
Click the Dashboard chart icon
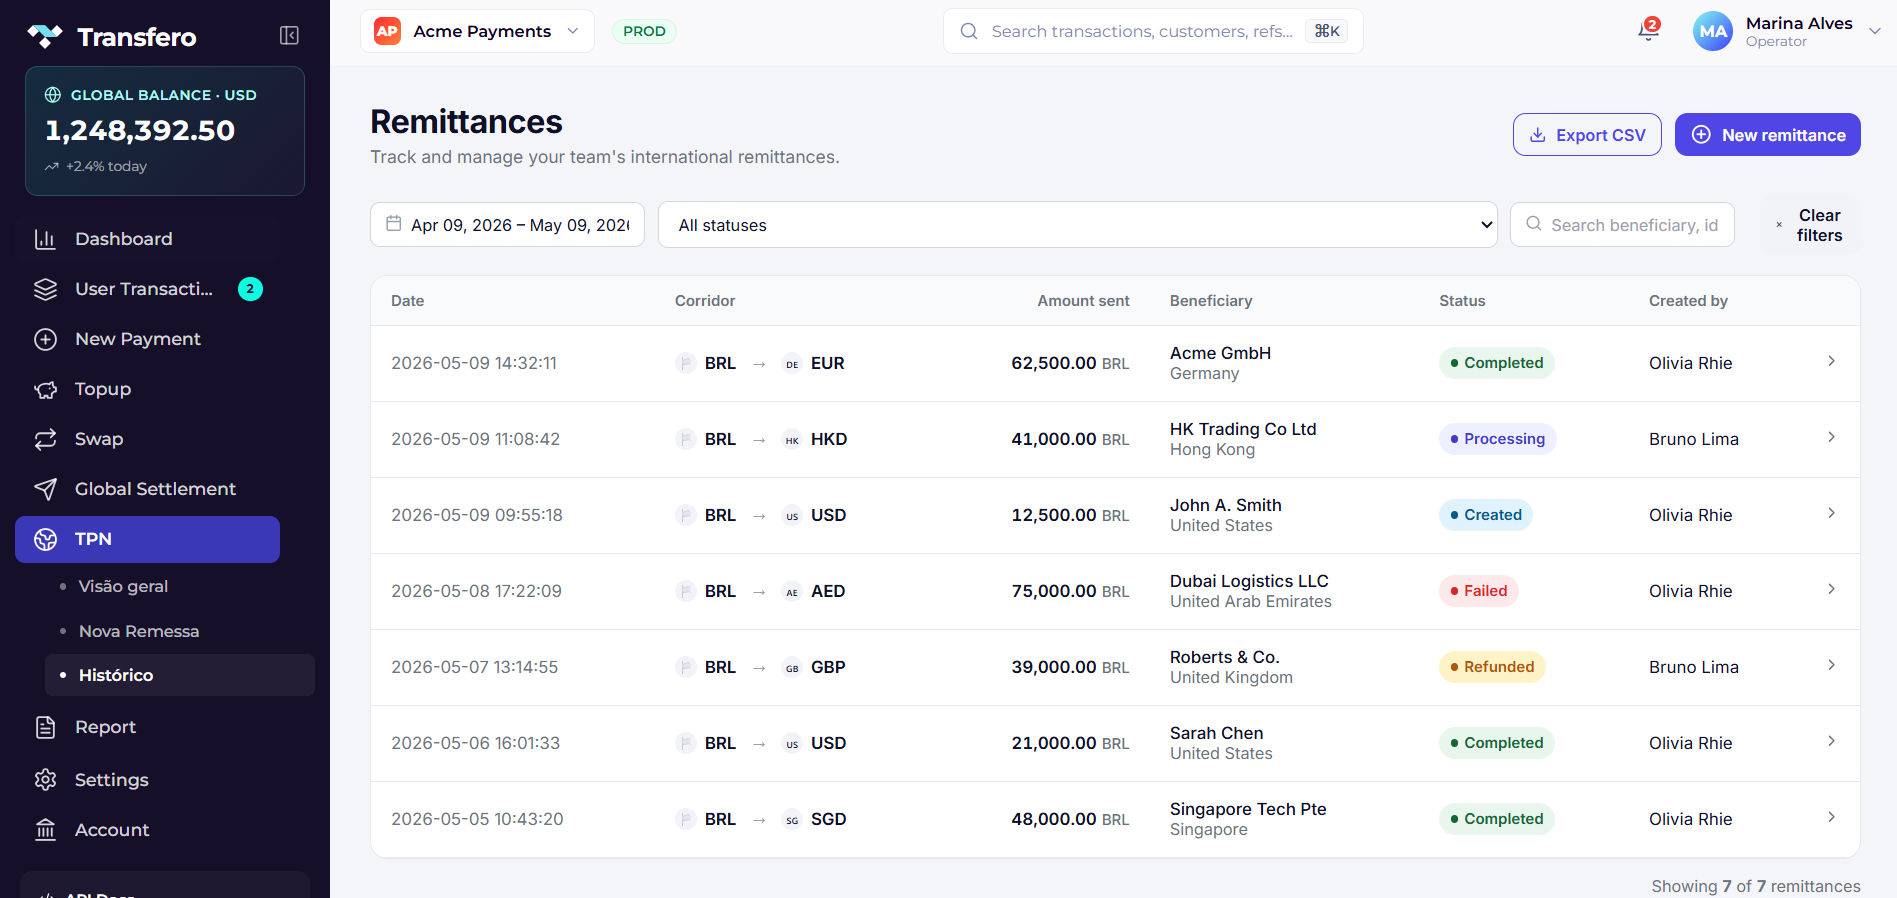[x=45, y=239]
